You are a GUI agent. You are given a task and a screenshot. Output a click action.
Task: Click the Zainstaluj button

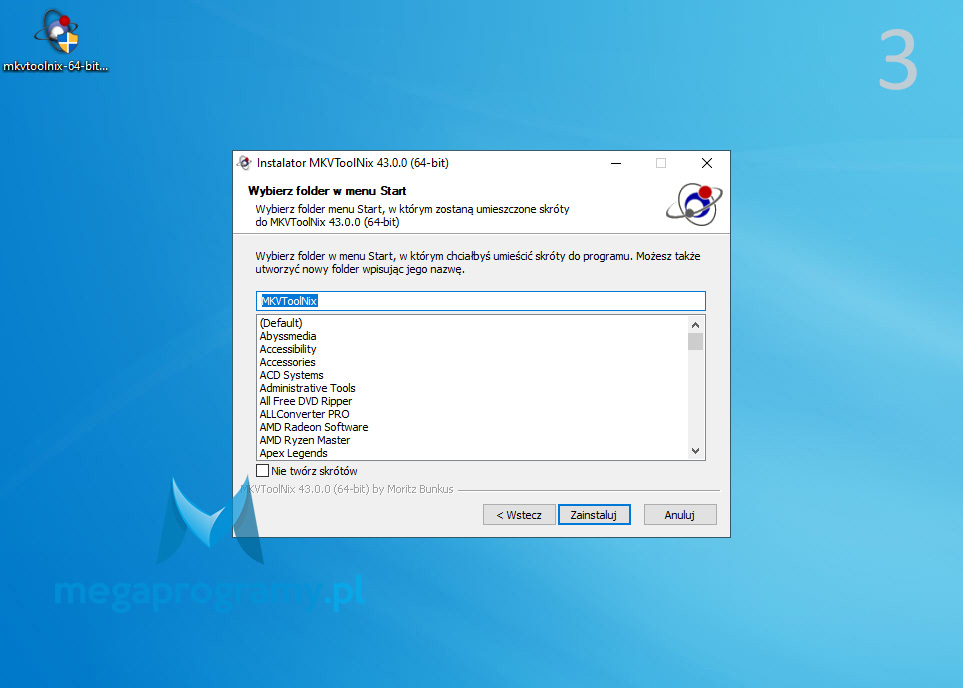pos(594,515)
